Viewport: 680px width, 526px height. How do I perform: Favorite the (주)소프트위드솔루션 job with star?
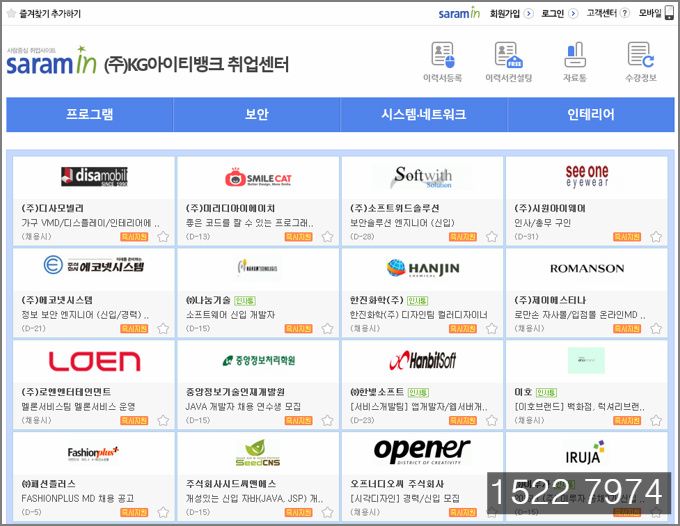491,237
